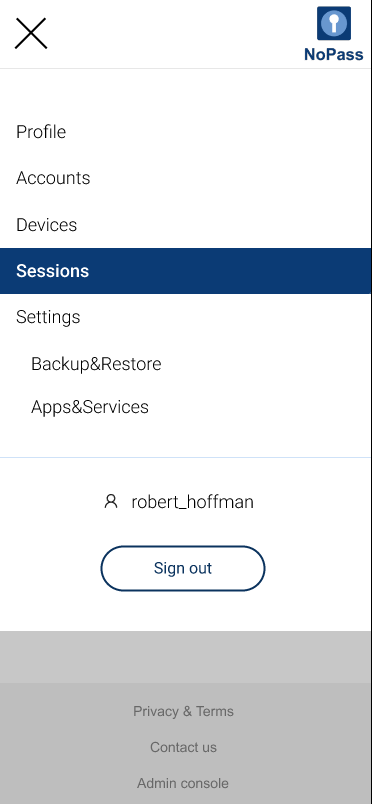
Task: Sign out of the account
Action: 183,568
